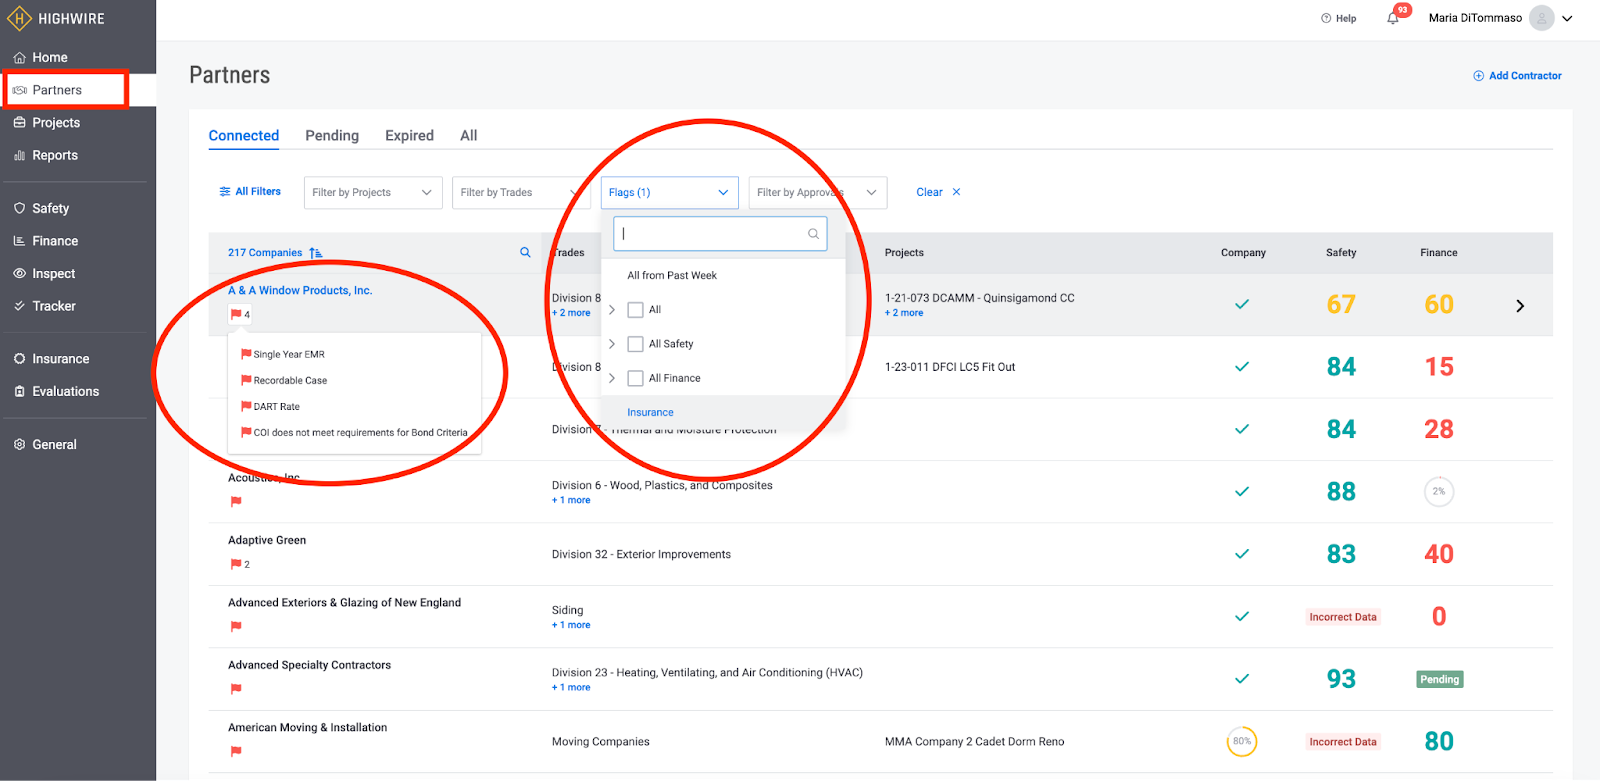This screenshot has height=781, width=1600.
Task: Click the company search magnifier icon
Action: click(525, 253)
